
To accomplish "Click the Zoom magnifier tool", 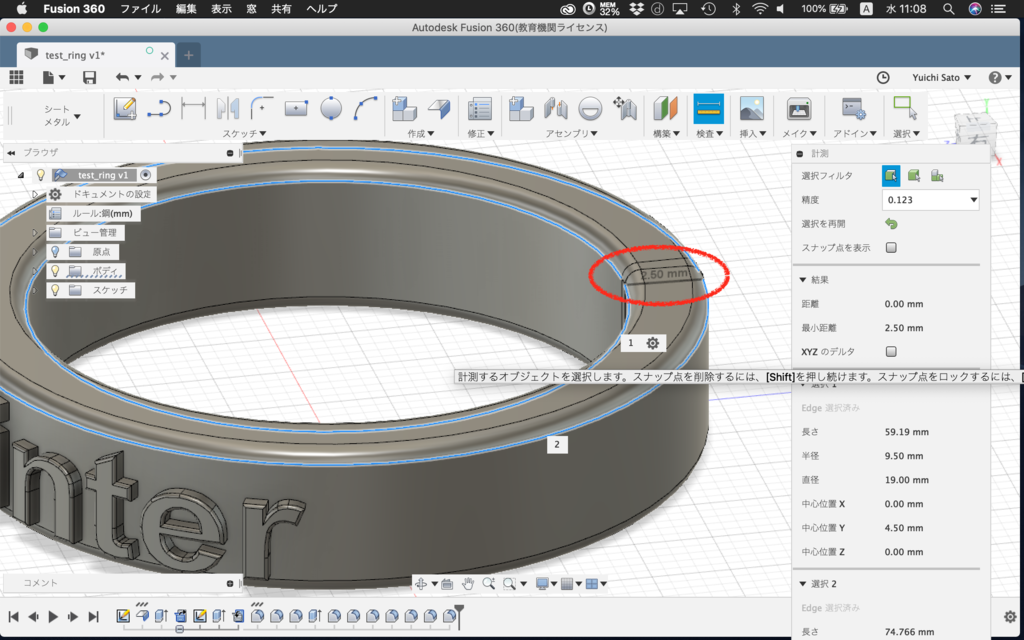I will click(x=488, y=584).
